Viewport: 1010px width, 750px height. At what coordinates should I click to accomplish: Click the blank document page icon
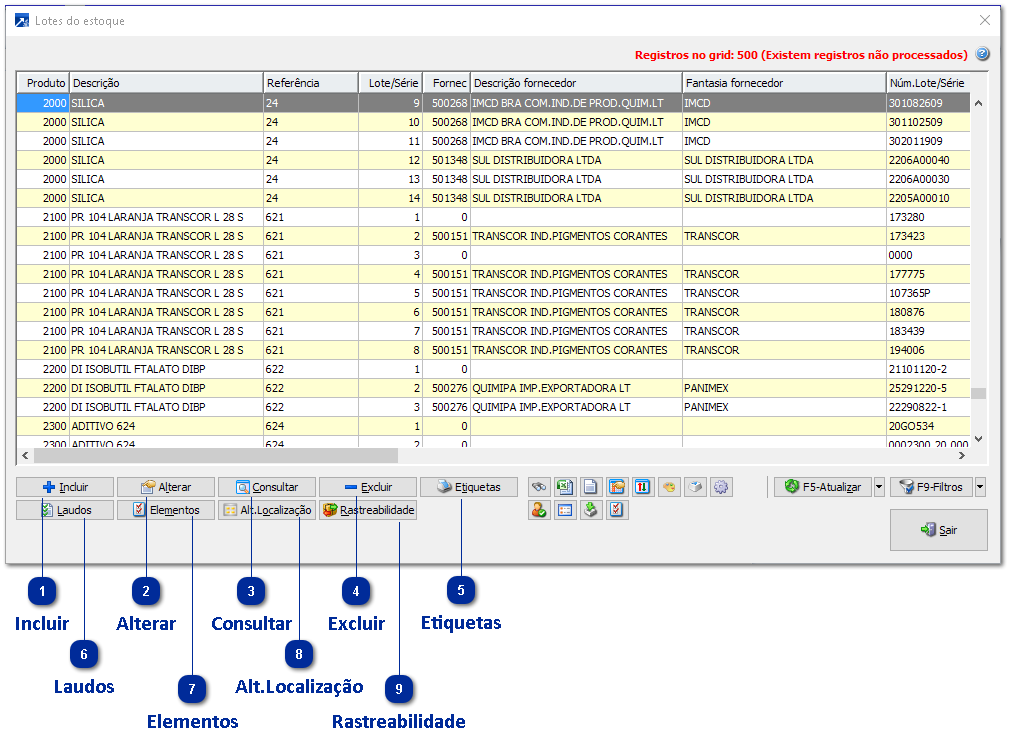(x=591, y=487)
